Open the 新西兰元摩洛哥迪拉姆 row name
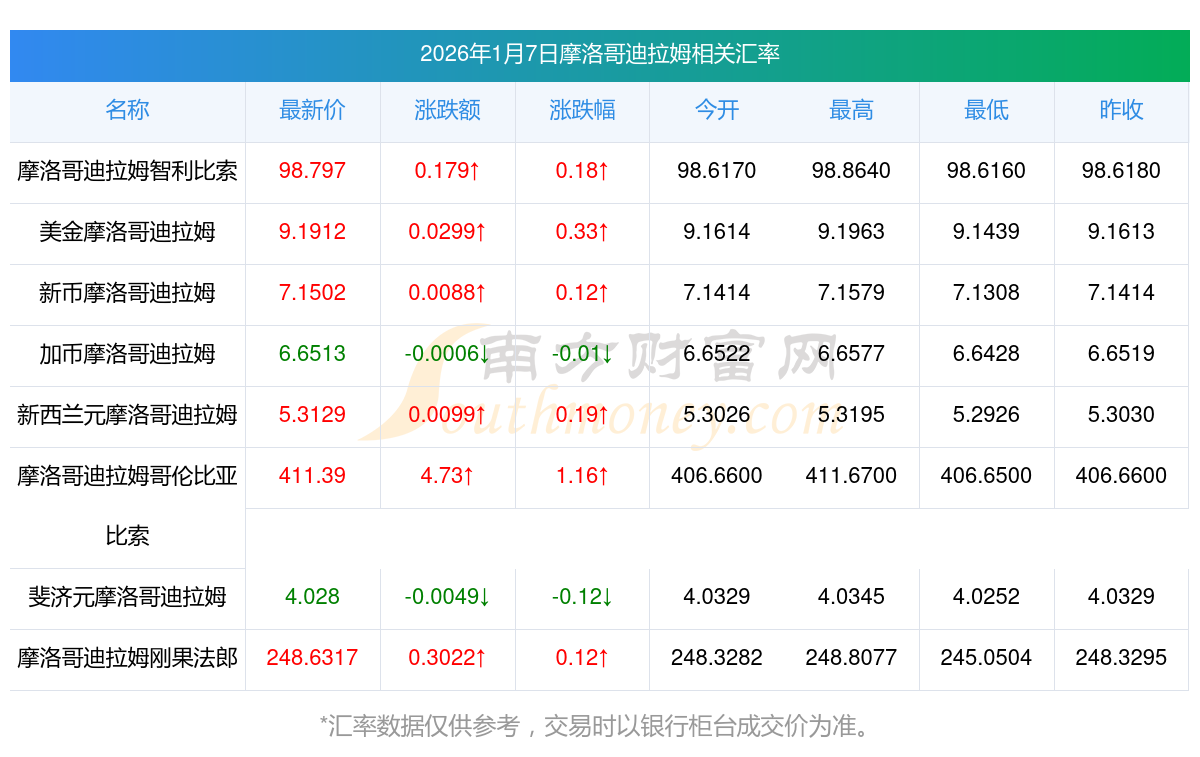Screen dimensions: 1200x757 tap(127, 415)
